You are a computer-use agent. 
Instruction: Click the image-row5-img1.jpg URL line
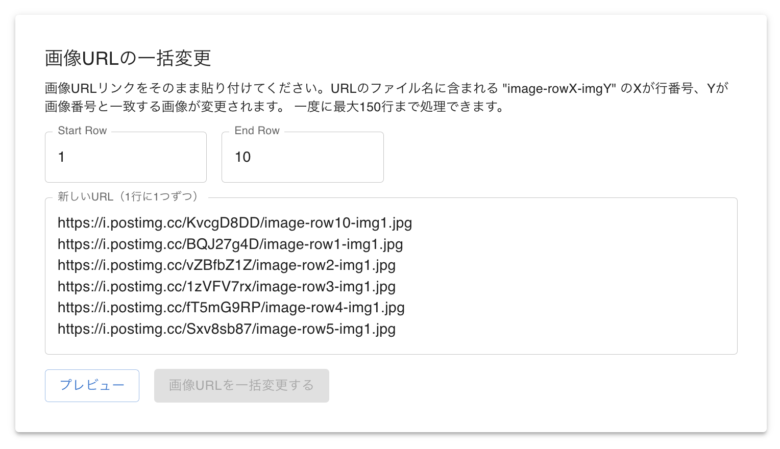coord(227,328)
